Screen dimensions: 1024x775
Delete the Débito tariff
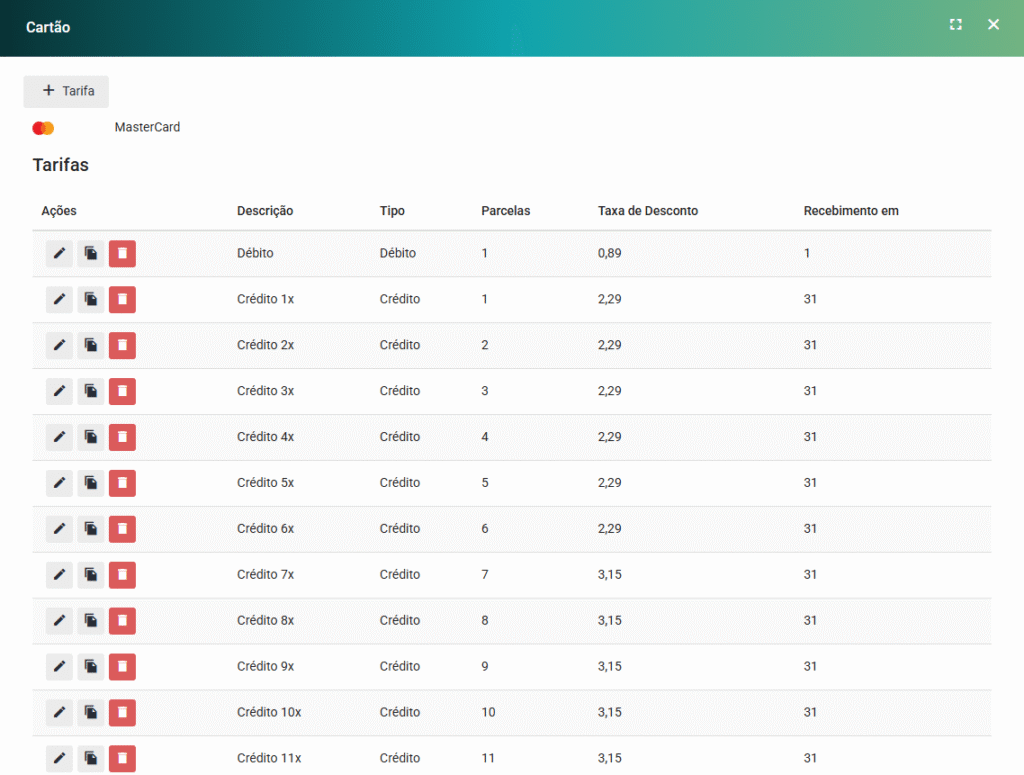122,254
